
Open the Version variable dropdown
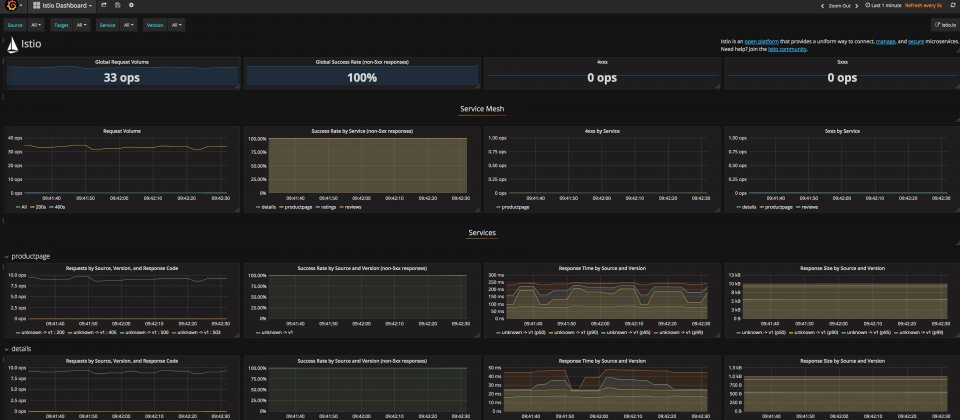click(x=176, y=25)
